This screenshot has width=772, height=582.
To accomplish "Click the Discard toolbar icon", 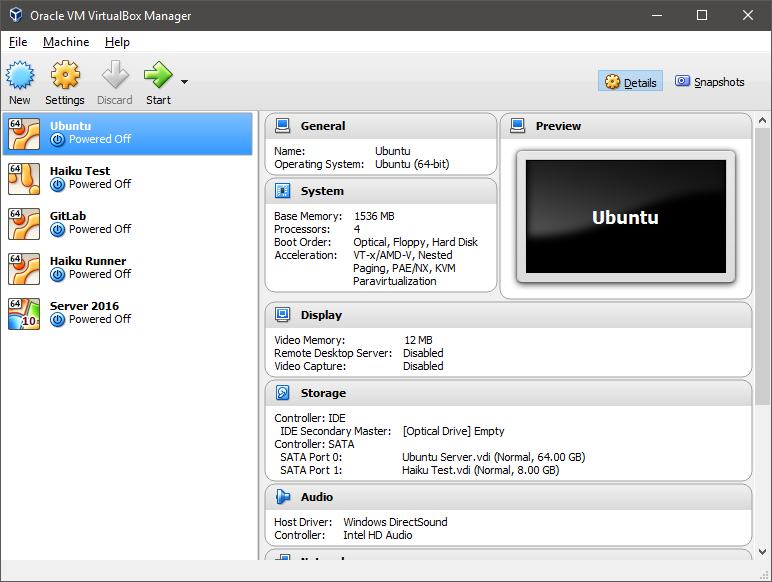I will [x=115, y=76].
